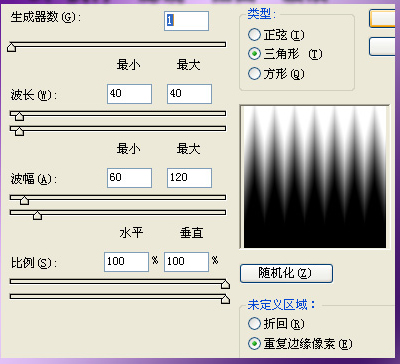Screen dimensions: 400x364
Task: Click the horizontal scale slider handle
Action: 225,284
